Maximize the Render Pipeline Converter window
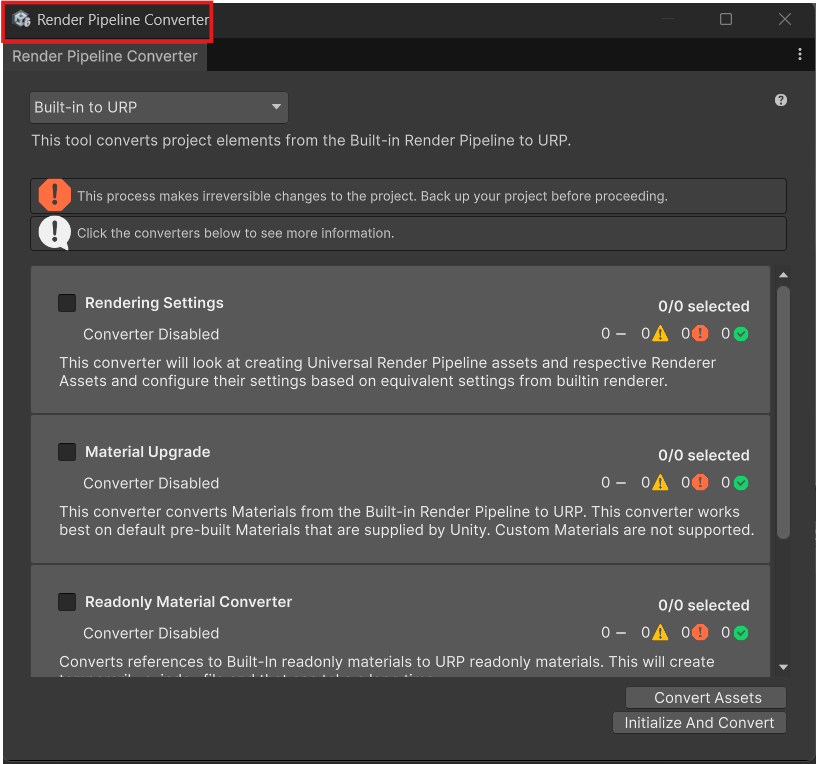Screen dimensions: 816x764 [725, 19]
